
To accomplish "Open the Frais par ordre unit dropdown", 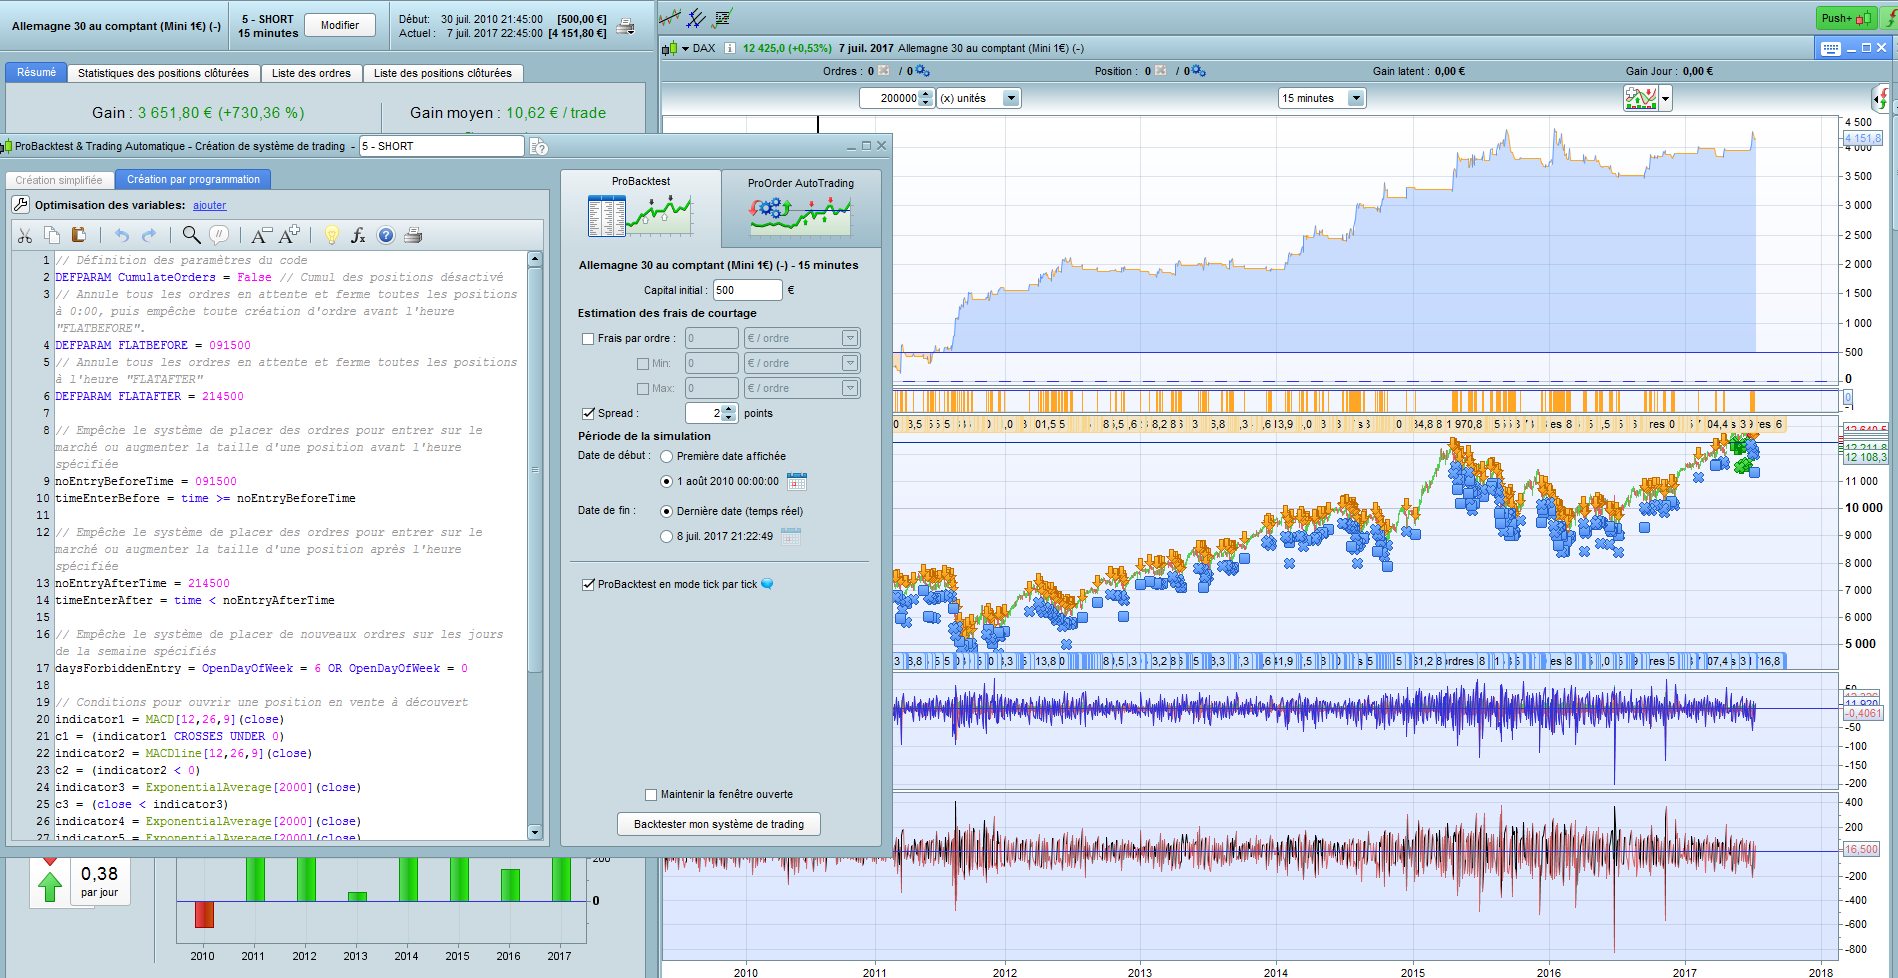I will [849, 338].
